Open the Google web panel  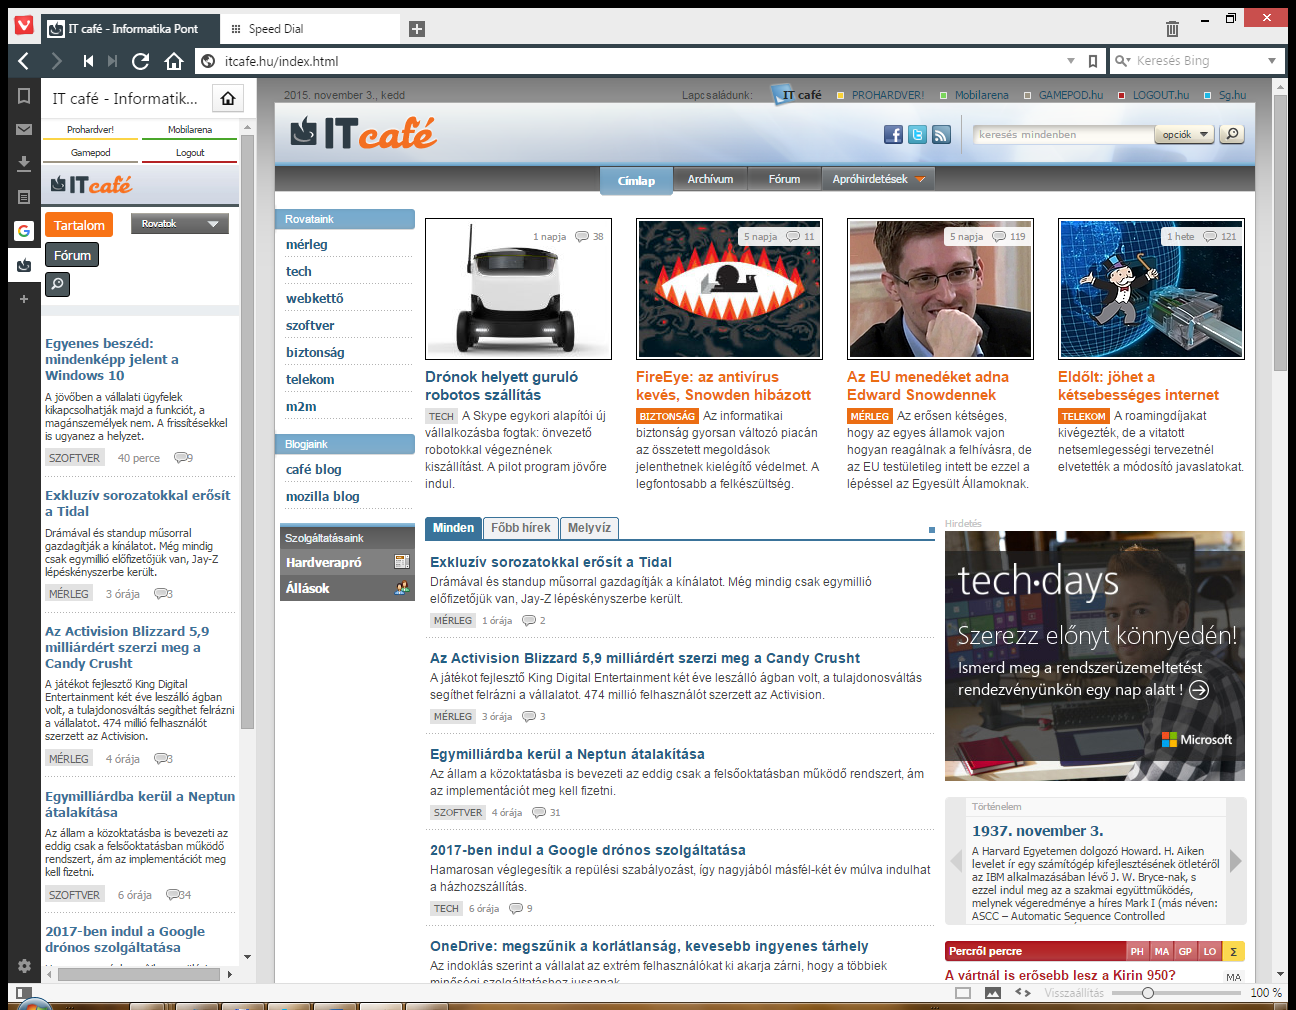tap(24, 231)
